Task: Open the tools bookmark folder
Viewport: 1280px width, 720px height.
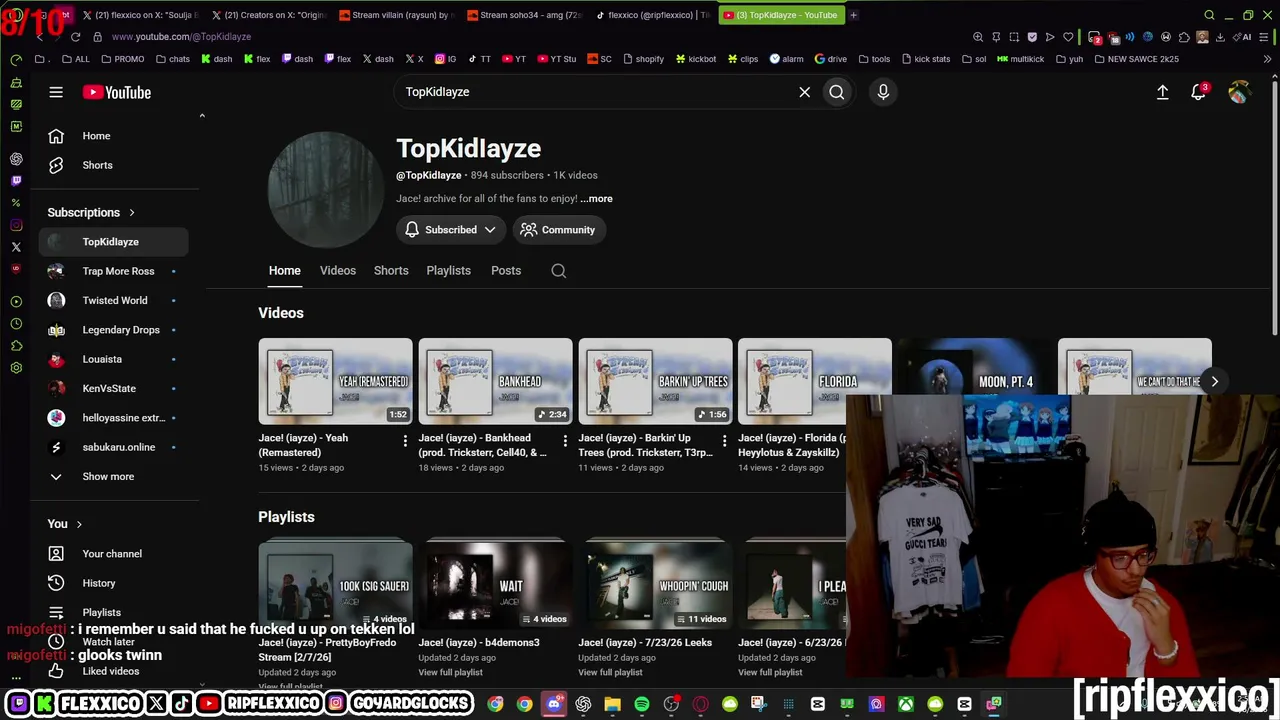Action: coord(873,59)
